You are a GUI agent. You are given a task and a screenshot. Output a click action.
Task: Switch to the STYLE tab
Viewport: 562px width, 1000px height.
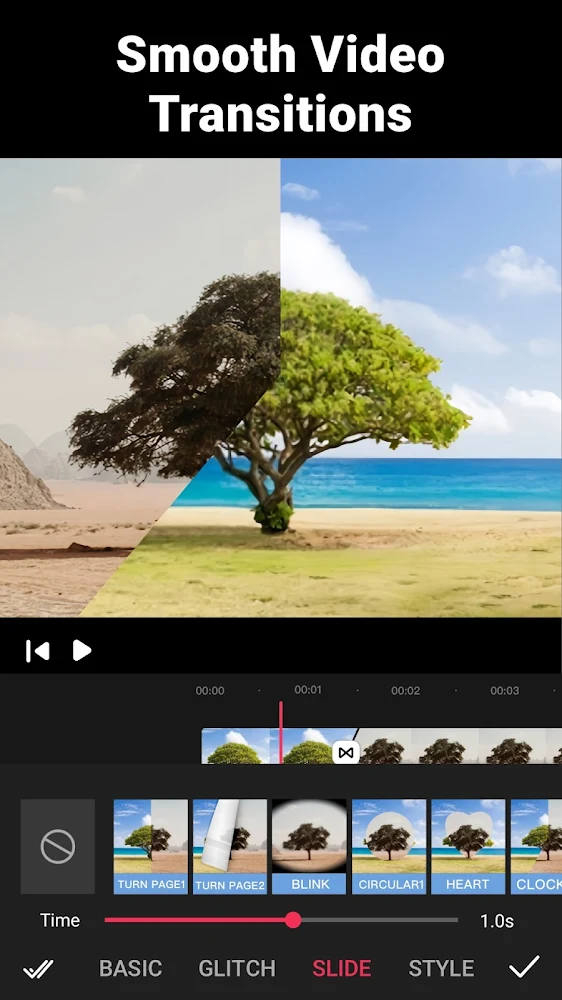coord(441,968)
